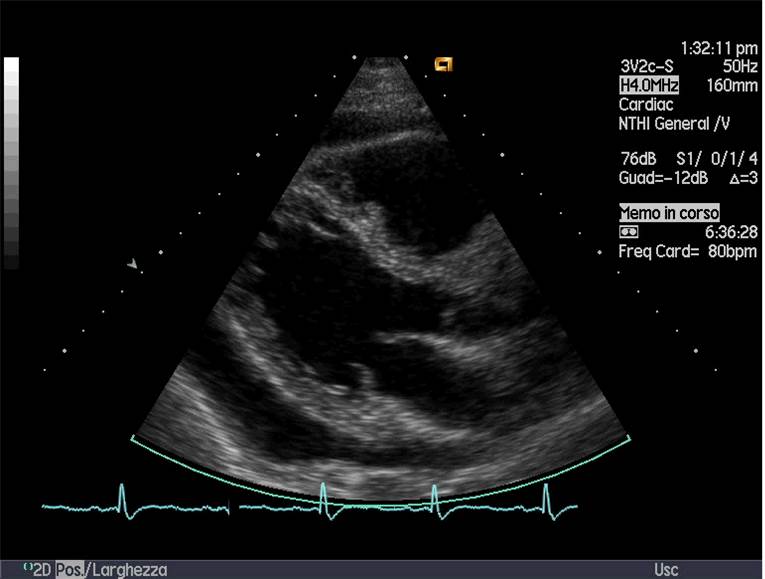Click the first QRS complex on ECG trace
This screenshot has width=765, height=579.
(122, 500)
